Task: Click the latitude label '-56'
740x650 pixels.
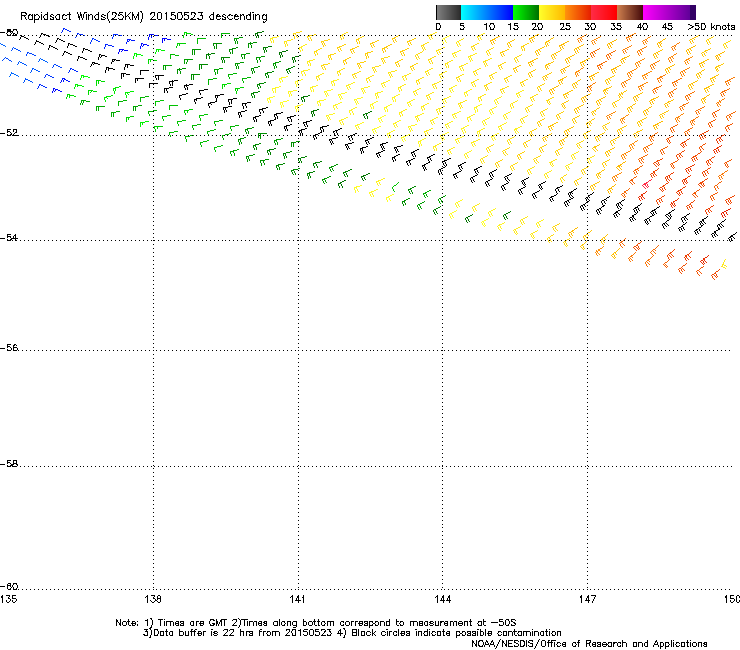Action: [x=9, y=347]
